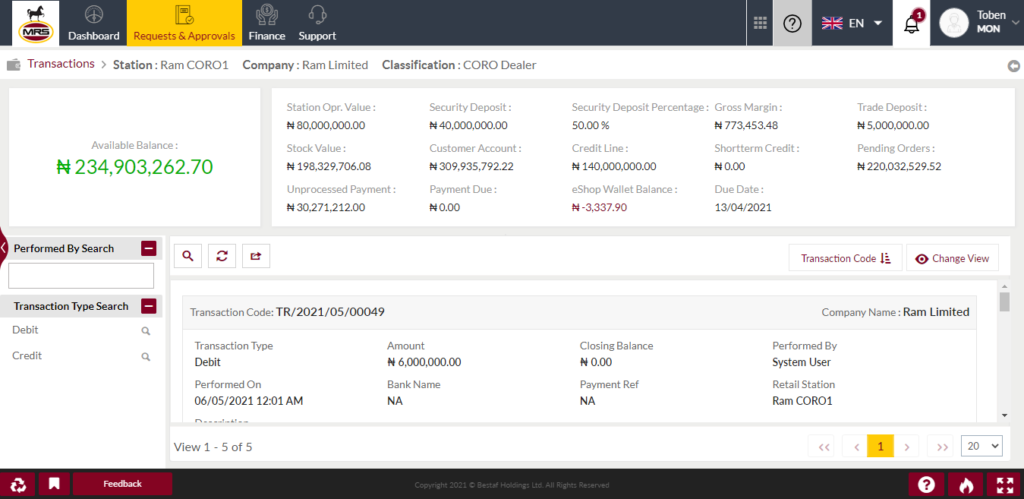Click the recycle icon in footer
Image resolution: width=1024 pixels, height=499 pixels.
(x=18, y=484)
